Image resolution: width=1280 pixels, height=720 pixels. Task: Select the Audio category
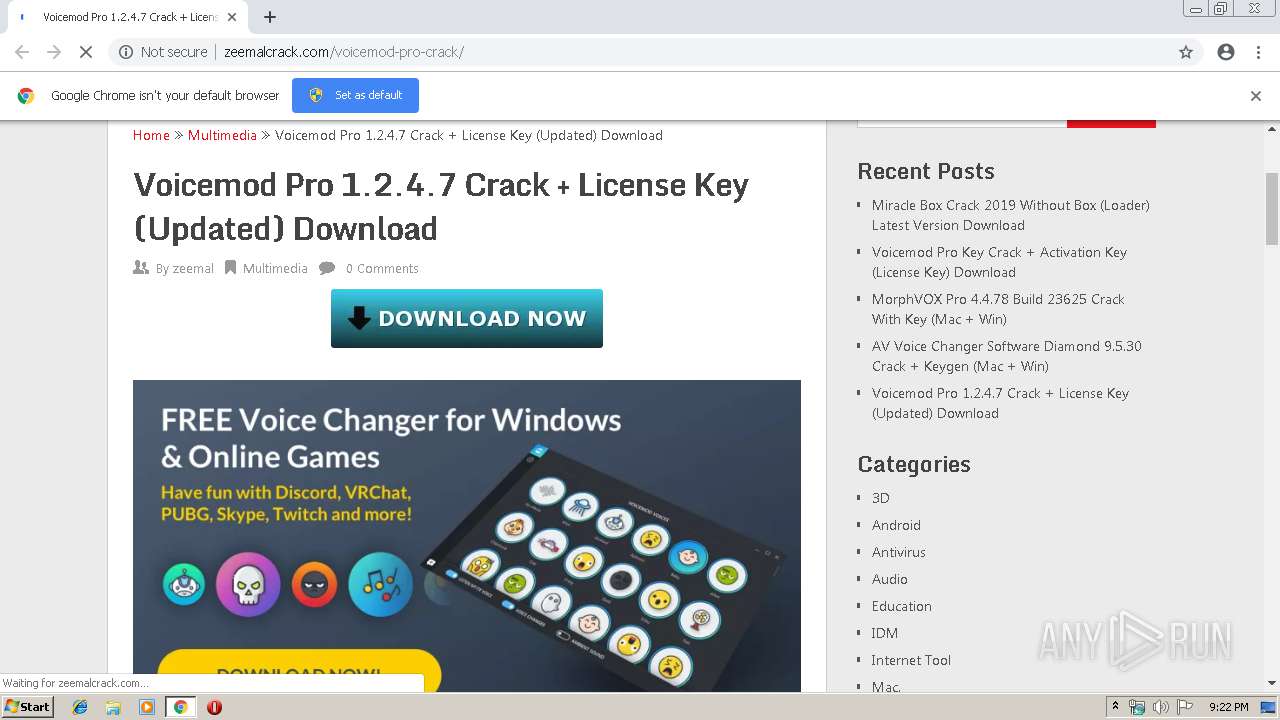(889, 579)
